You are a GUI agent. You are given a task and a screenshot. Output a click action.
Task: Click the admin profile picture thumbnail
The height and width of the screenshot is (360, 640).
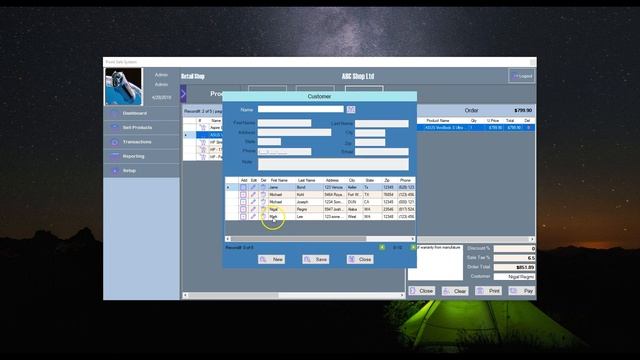[x=124, y=87]
